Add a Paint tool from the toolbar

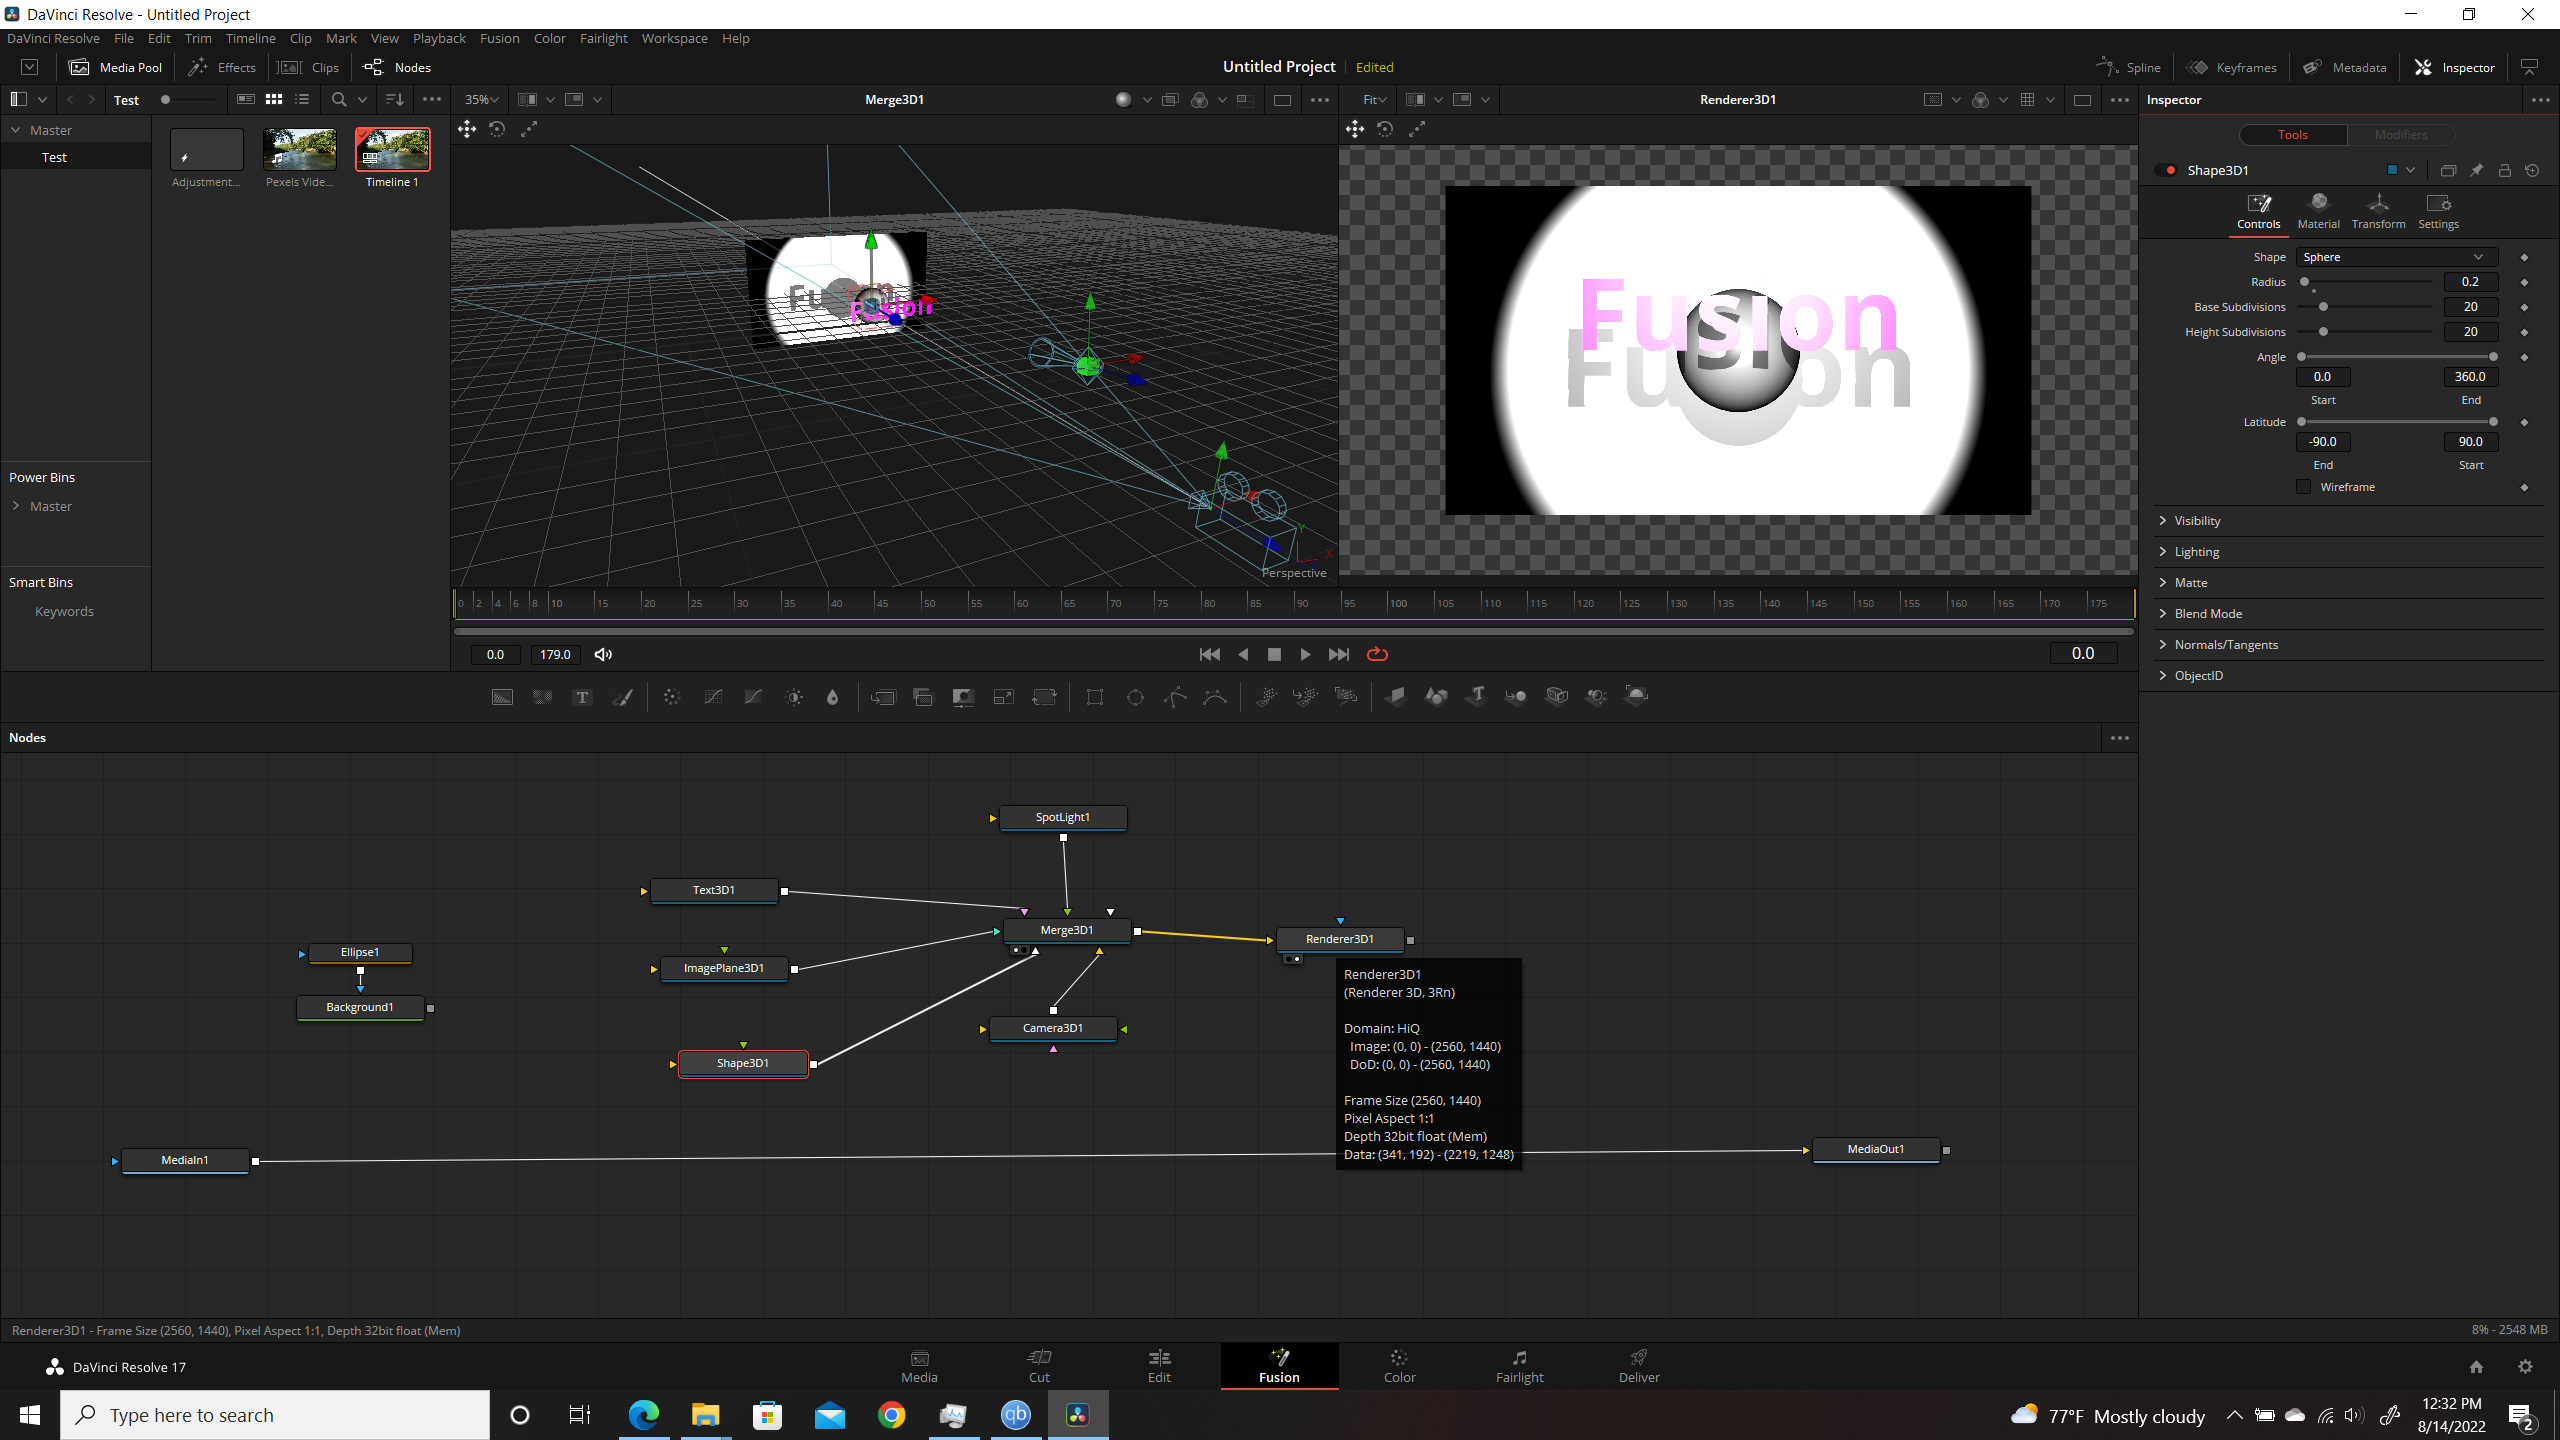[x=622, y=697]
